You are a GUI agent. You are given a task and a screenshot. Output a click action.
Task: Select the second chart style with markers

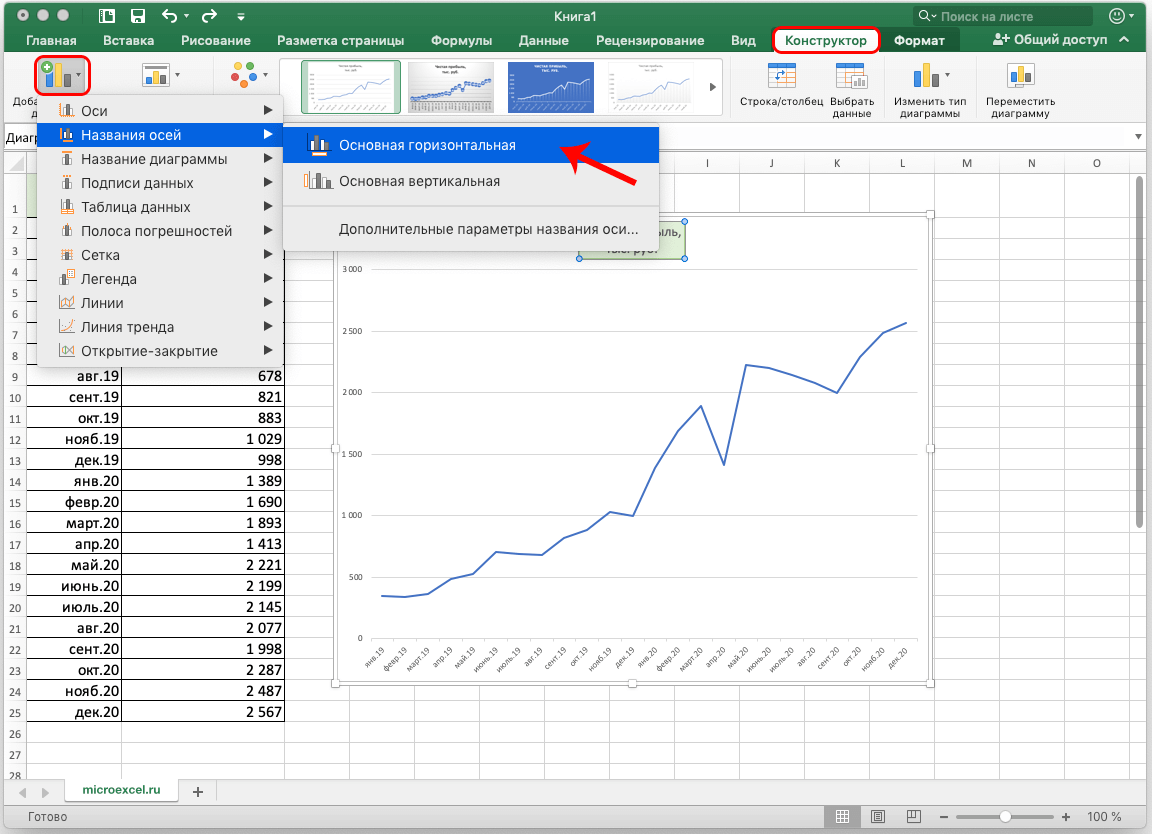coord(450,87)
